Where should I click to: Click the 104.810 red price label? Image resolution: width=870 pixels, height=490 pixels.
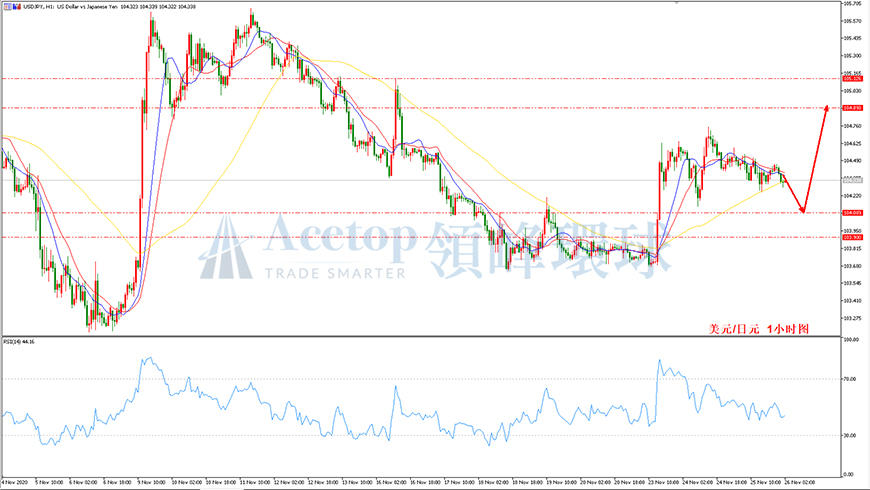[852, 108]
